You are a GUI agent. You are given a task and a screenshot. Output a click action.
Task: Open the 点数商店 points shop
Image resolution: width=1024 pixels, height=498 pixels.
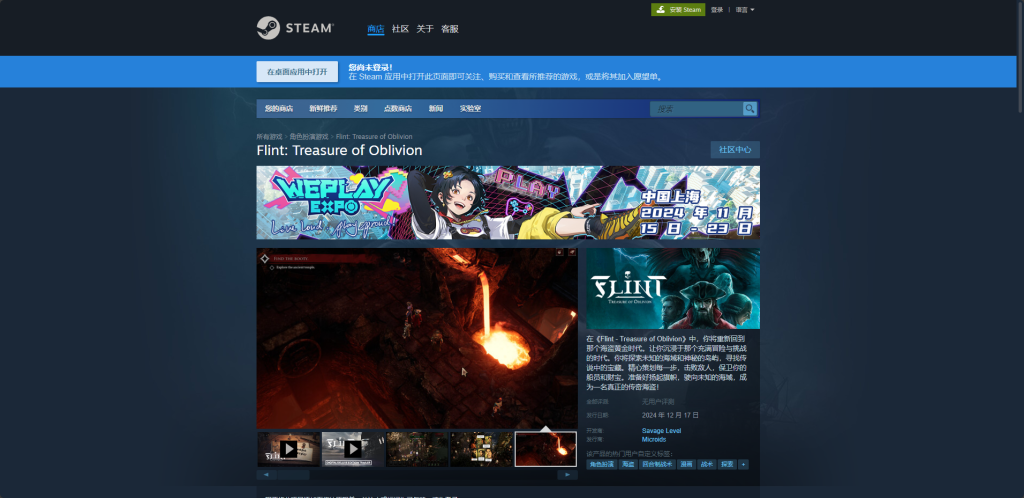click(x=398, y=108)
